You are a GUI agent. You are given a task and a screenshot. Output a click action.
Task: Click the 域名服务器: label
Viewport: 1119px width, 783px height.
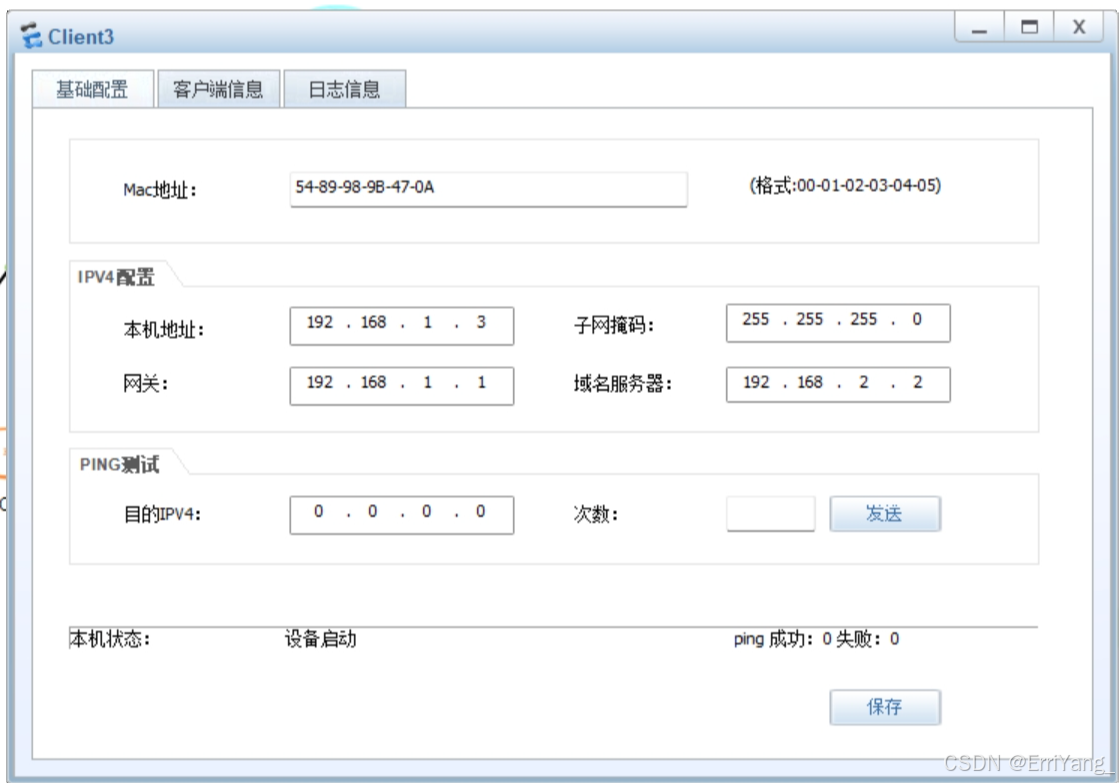(x=623, y=384)
